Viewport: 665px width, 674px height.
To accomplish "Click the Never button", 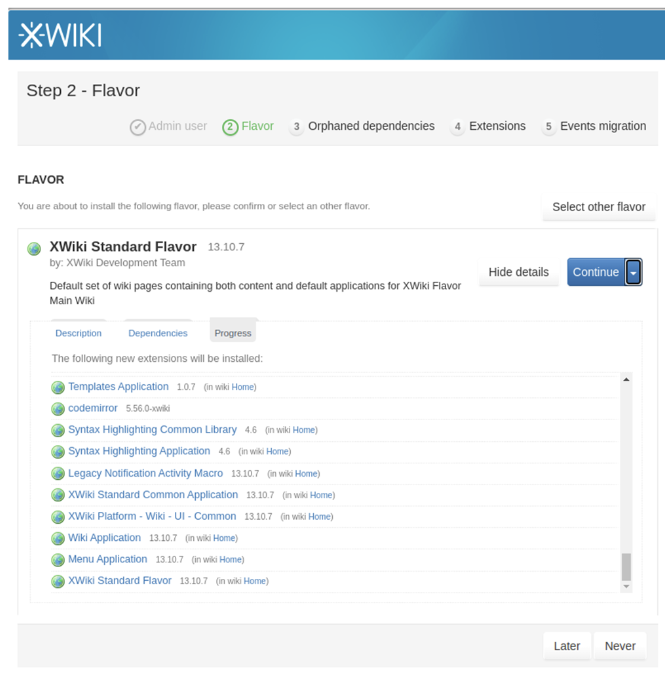I will pos(620,646).
